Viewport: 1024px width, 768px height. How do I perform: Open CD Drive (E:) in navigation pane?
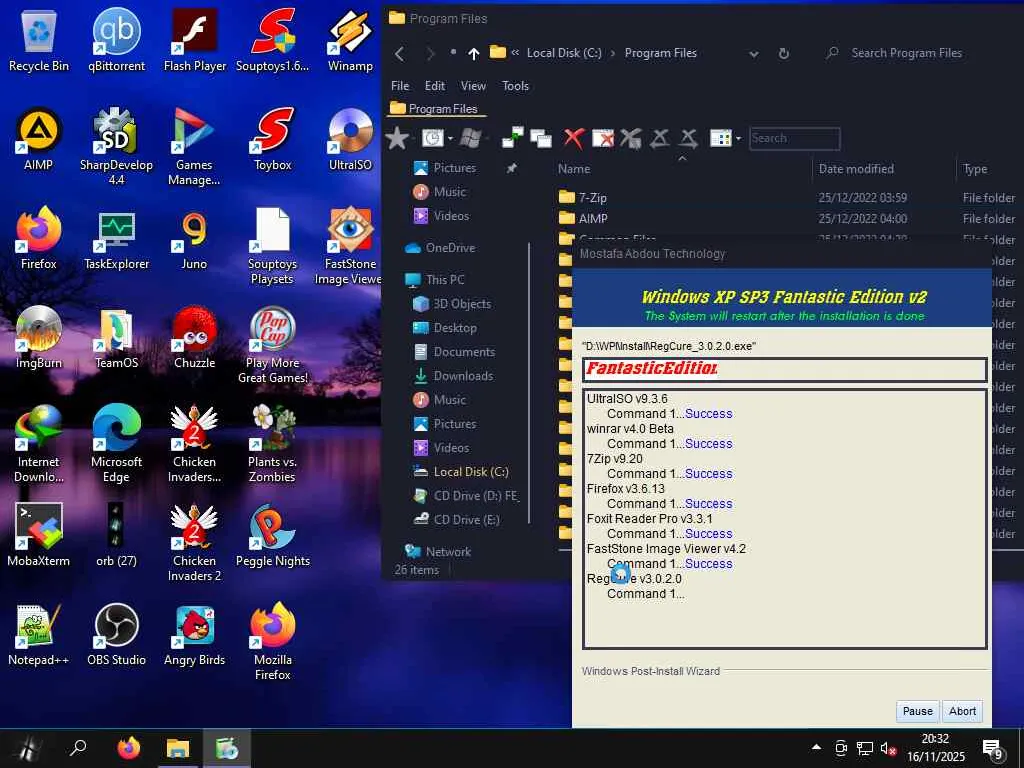click(456, 520)
